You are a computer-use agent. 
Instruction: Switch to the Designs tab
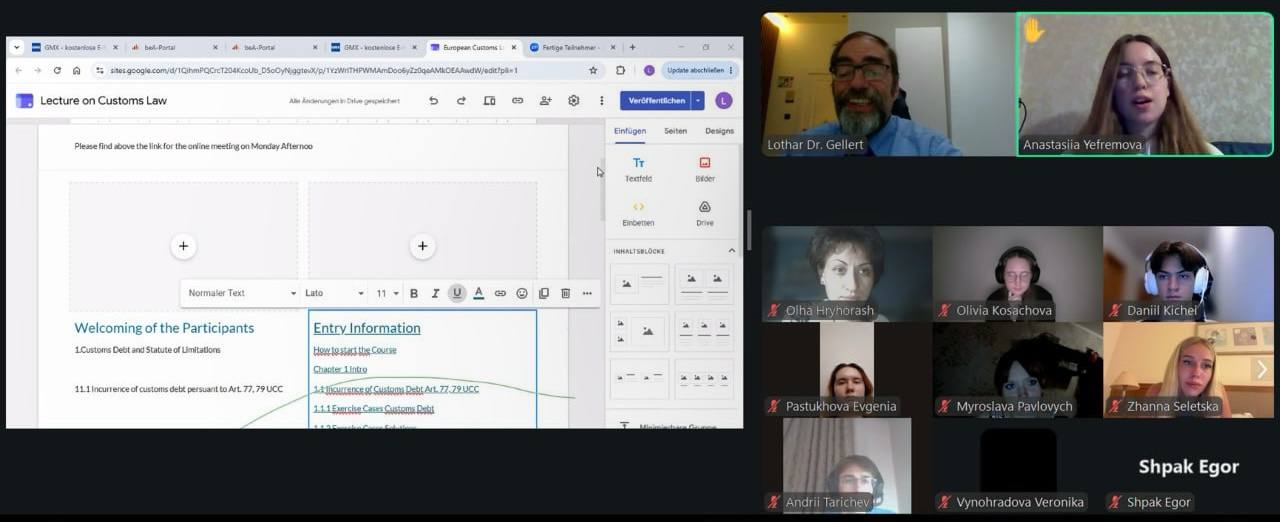coord(719,131)
